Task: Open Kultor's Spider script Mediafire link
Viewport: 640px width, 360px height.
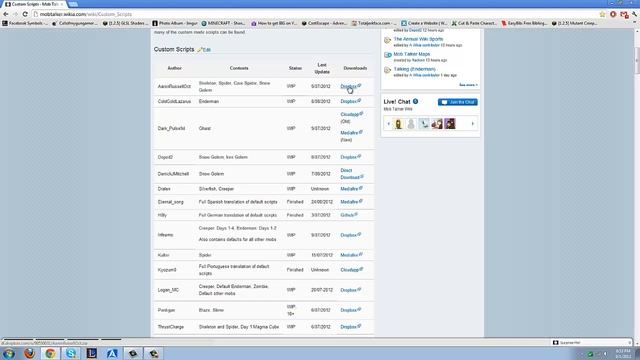Action: (351, 255)
